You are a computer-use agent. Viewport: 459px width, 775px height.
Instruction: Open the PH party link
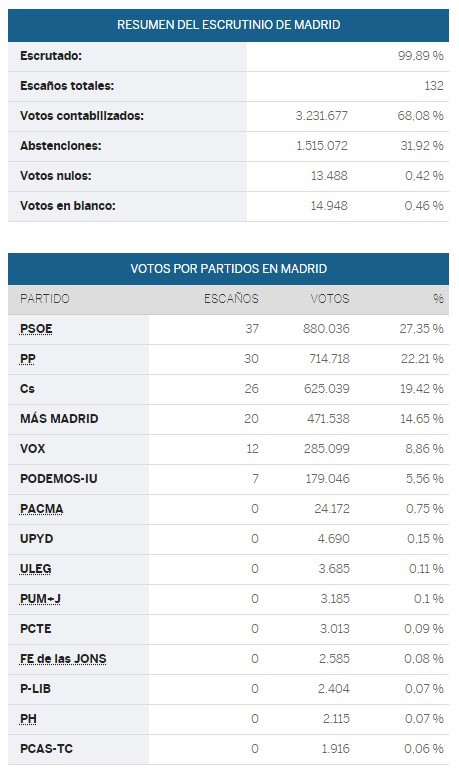[x=28, y=719]
